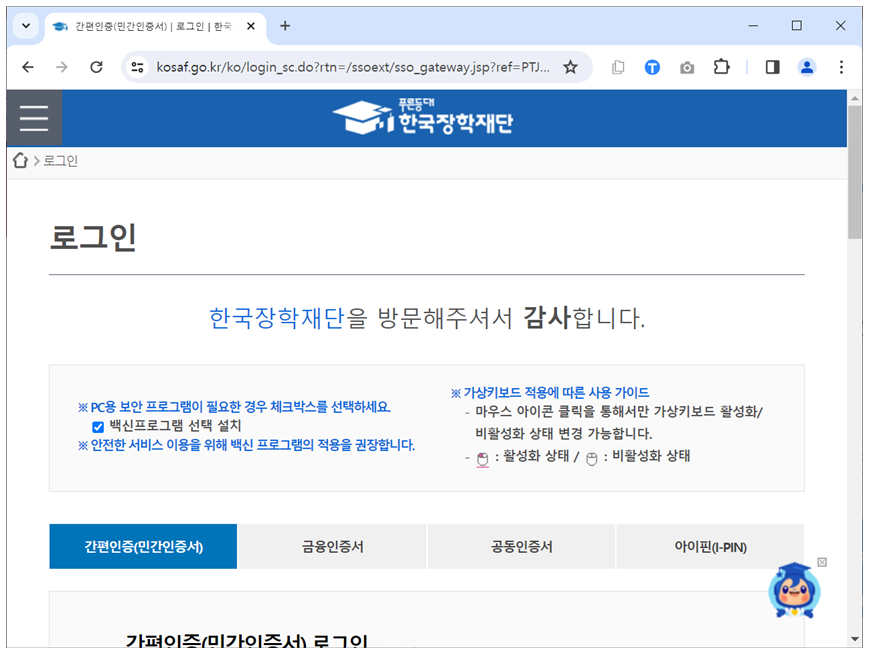
Task: Click the active-state mouse icon
Action: click(x=482, y=458)
